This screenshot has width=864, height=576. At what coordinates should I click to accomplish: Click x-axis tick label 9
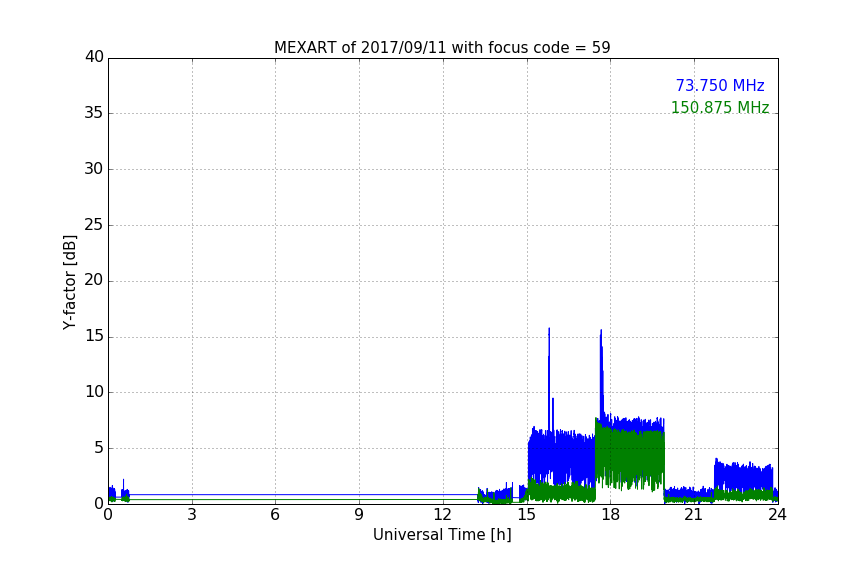click(359, 515)
